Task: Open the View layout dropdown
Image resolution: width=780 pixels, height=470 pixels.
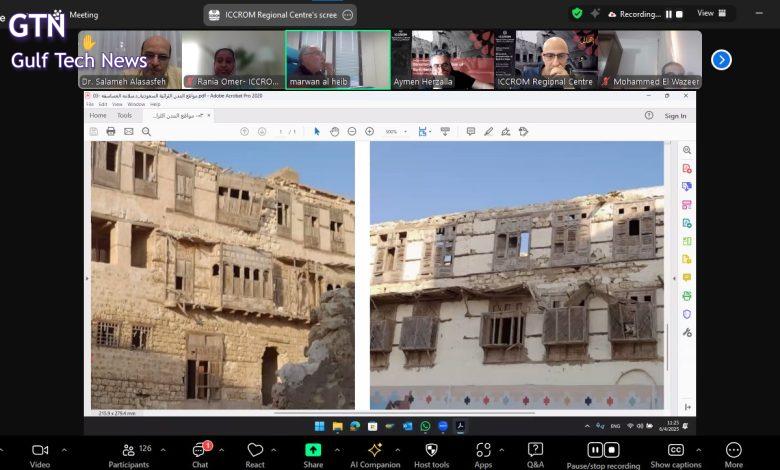Action: pyautogui.click(x=711, y=13)
